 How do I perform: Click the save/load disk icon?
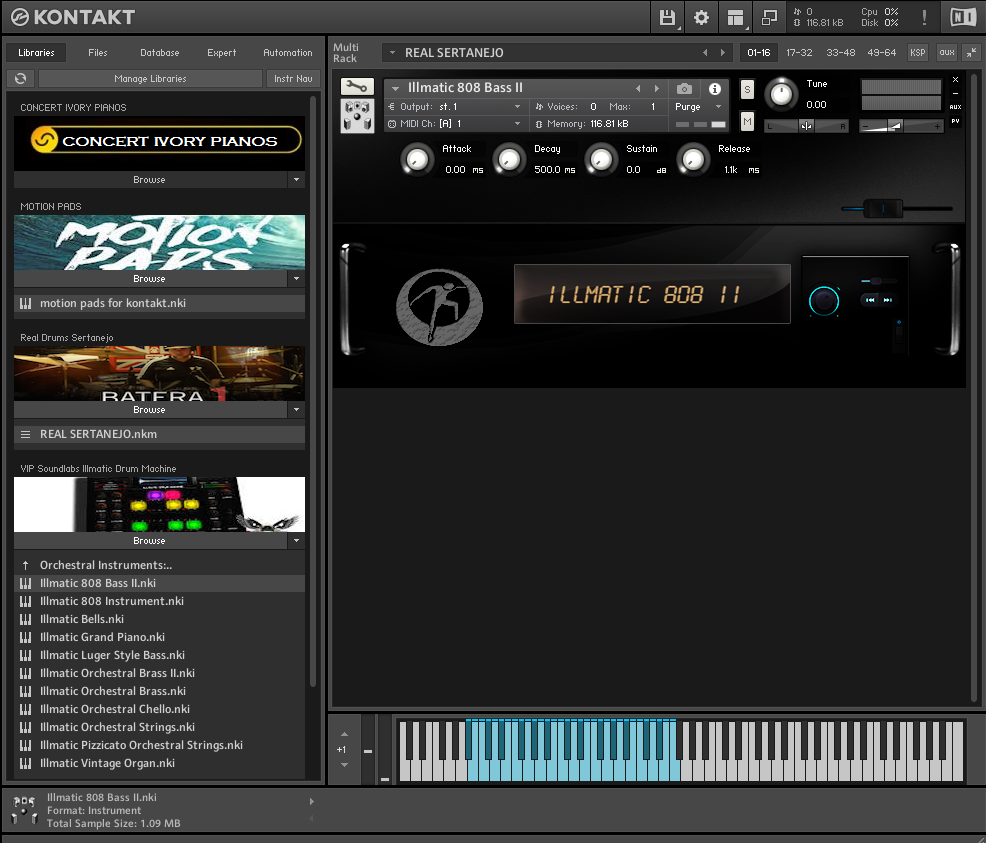click(x=667, y=18)
